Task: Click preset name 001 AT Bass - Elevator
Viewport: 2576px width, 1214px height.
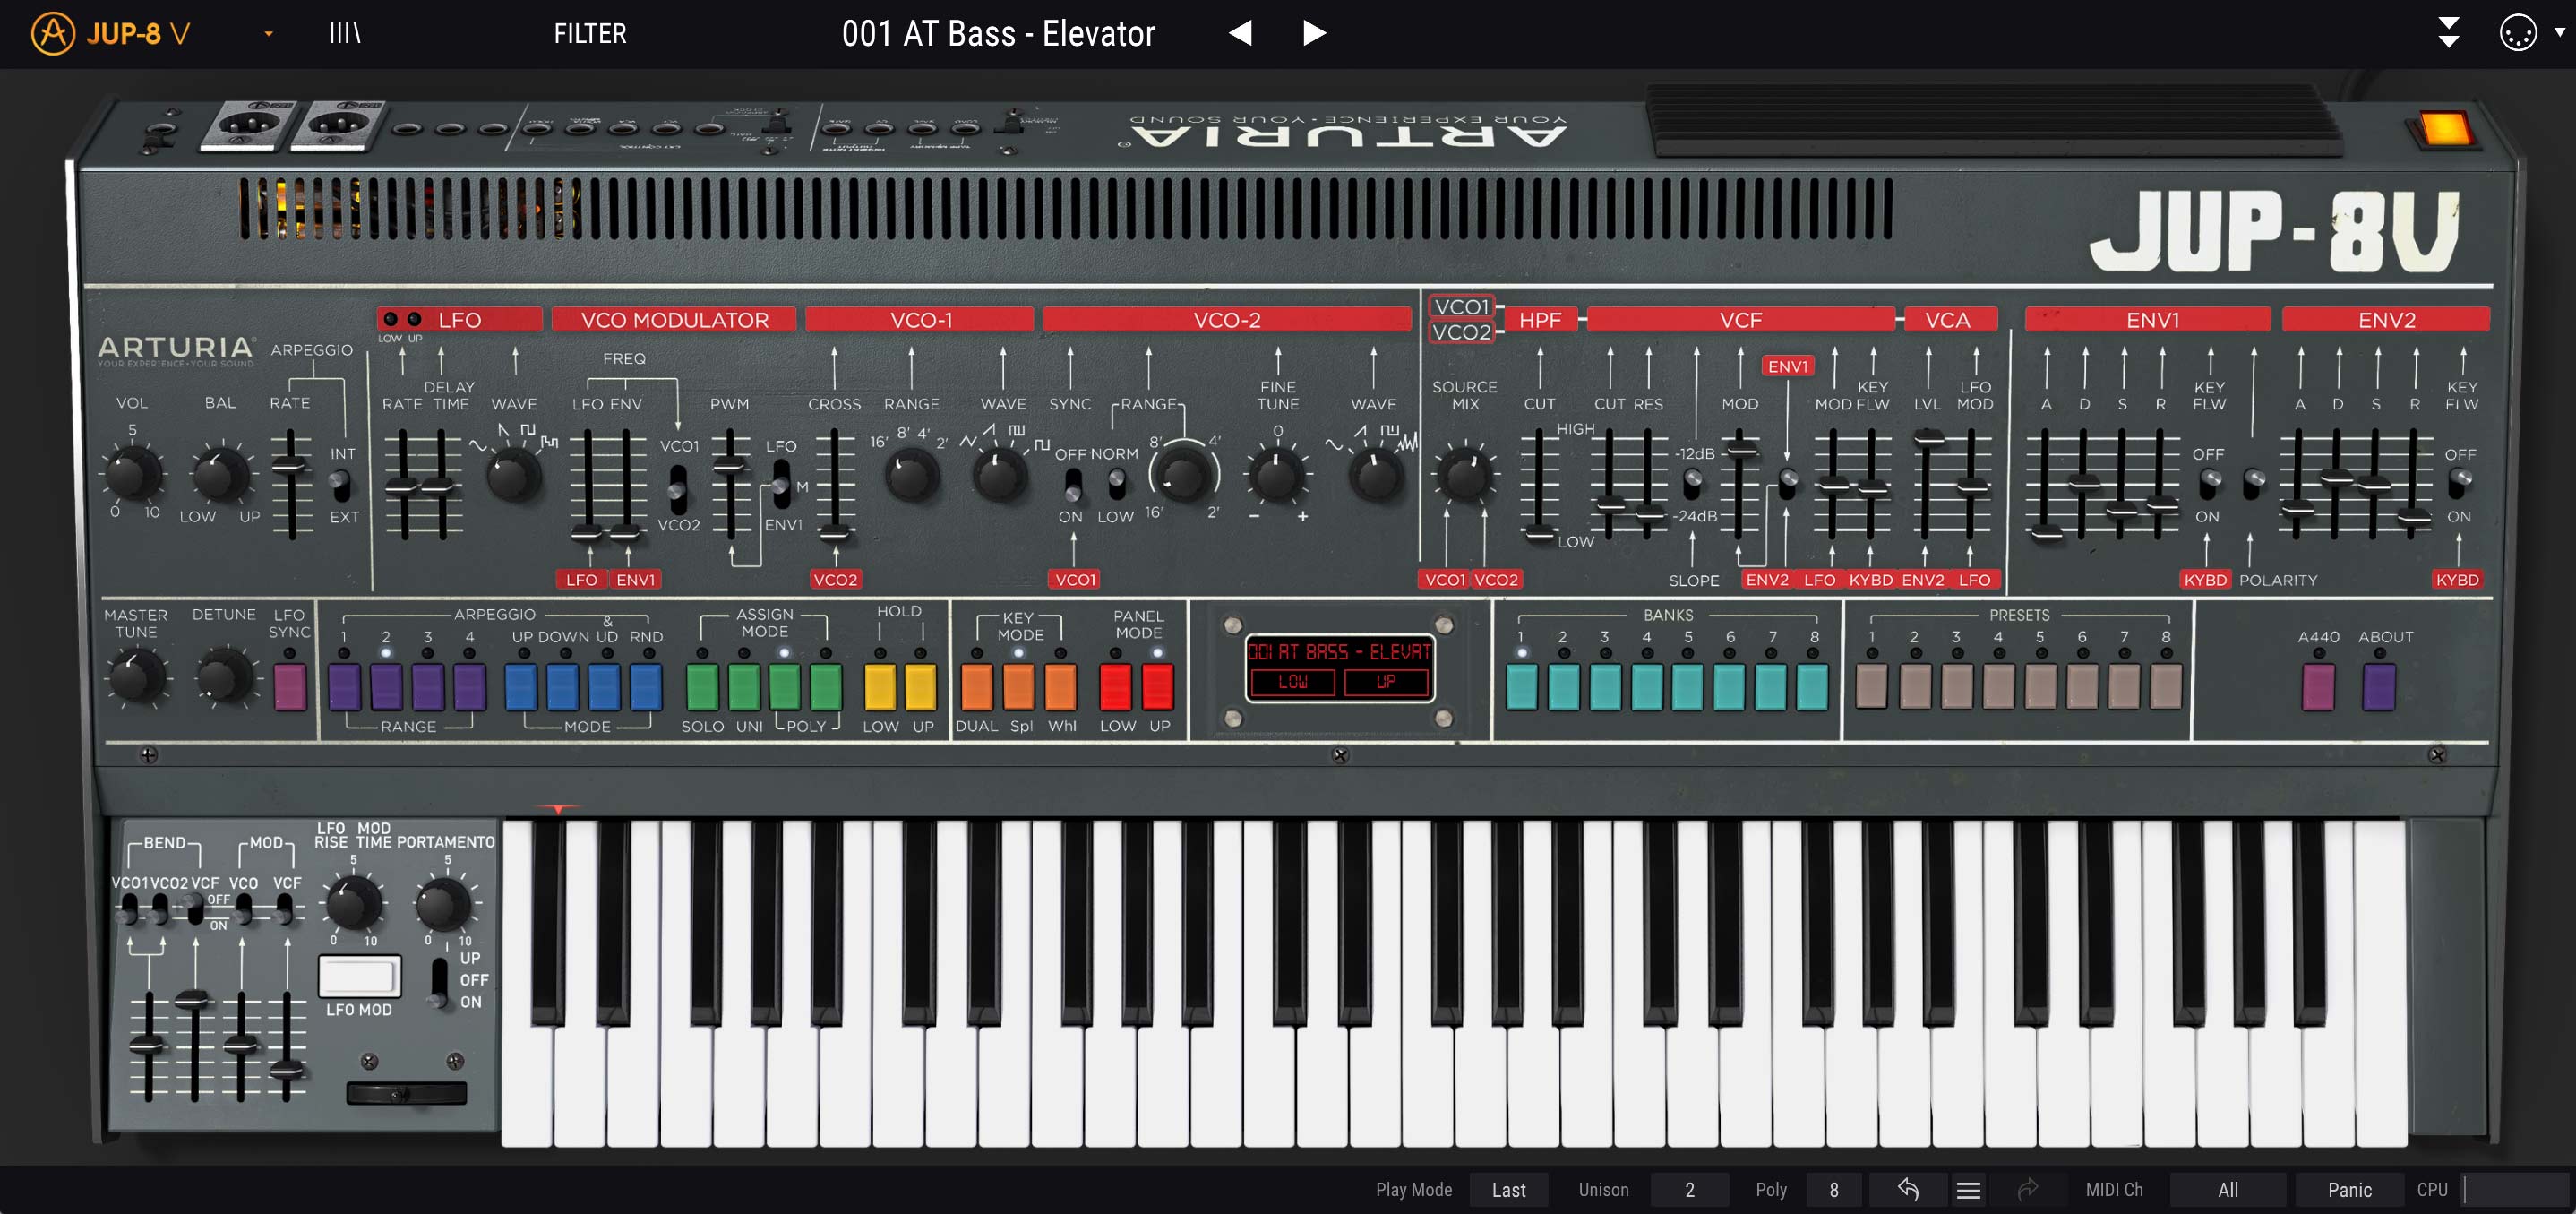Action: (998, 33)
